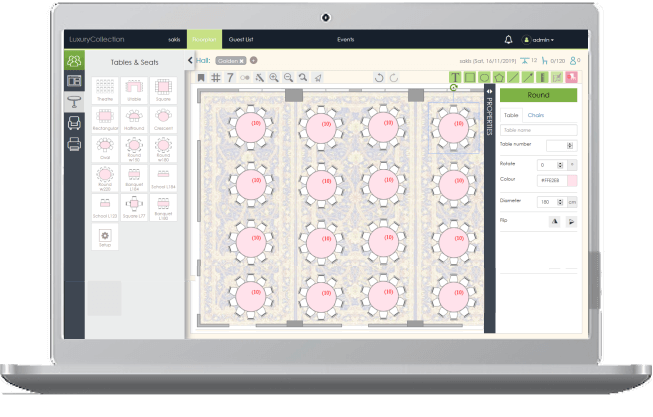
Task: Click the number 7 numbering tool
Action: coord(230,77)
